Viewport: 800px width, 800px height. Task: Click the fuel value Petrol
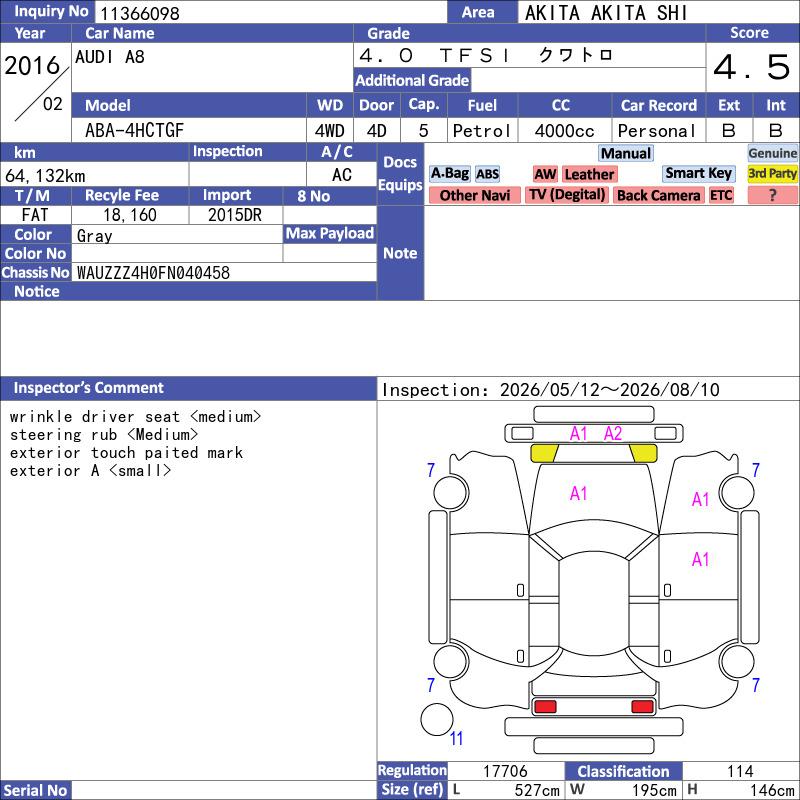482,131
